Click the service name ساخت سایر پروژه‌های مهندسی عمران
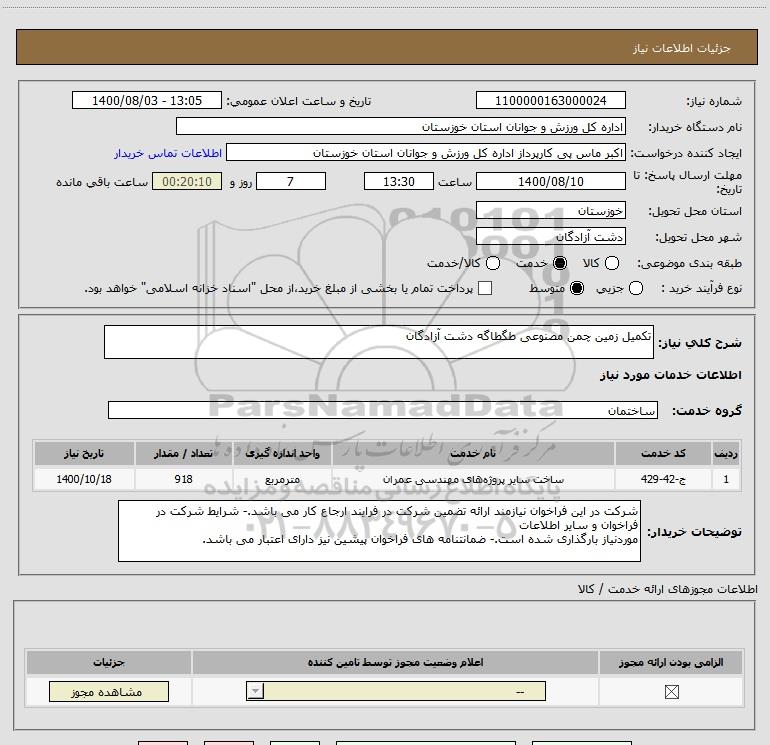This screenshot has width=770, height=745. [473, 479]
